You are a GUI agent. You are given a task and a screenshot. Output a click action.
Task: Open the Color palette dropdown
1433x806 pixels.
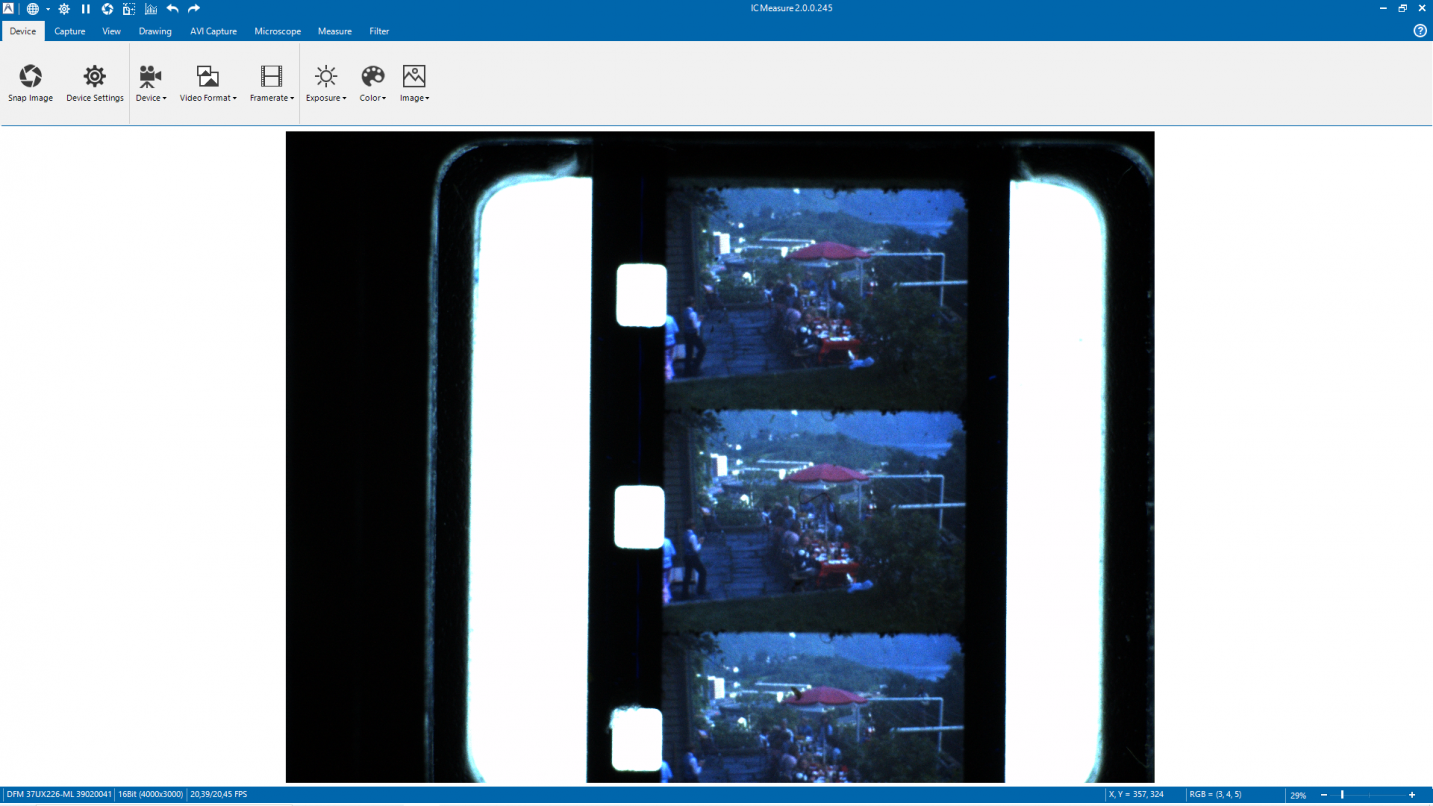click(373, 84)
